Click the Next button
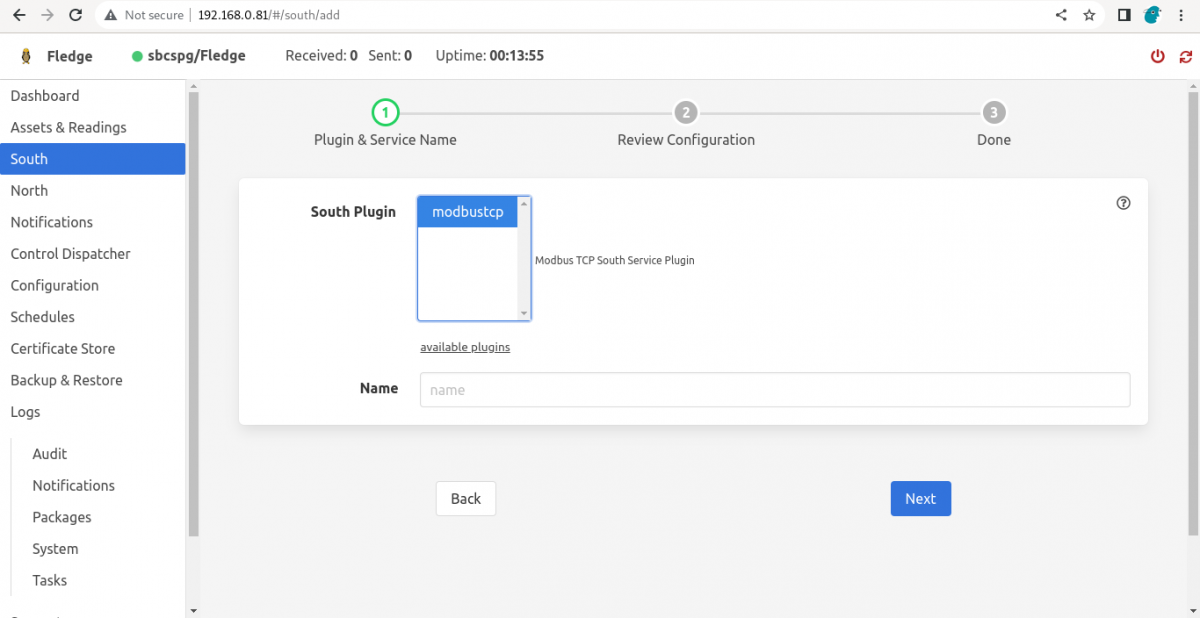 click(920, 499)
